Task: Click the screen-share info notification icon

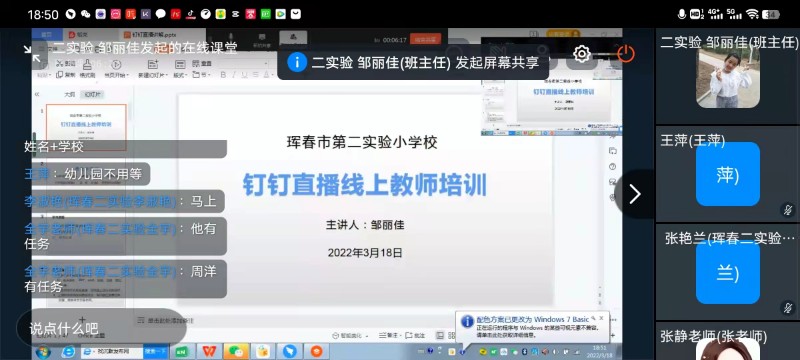Action: (x=297, y=63)
